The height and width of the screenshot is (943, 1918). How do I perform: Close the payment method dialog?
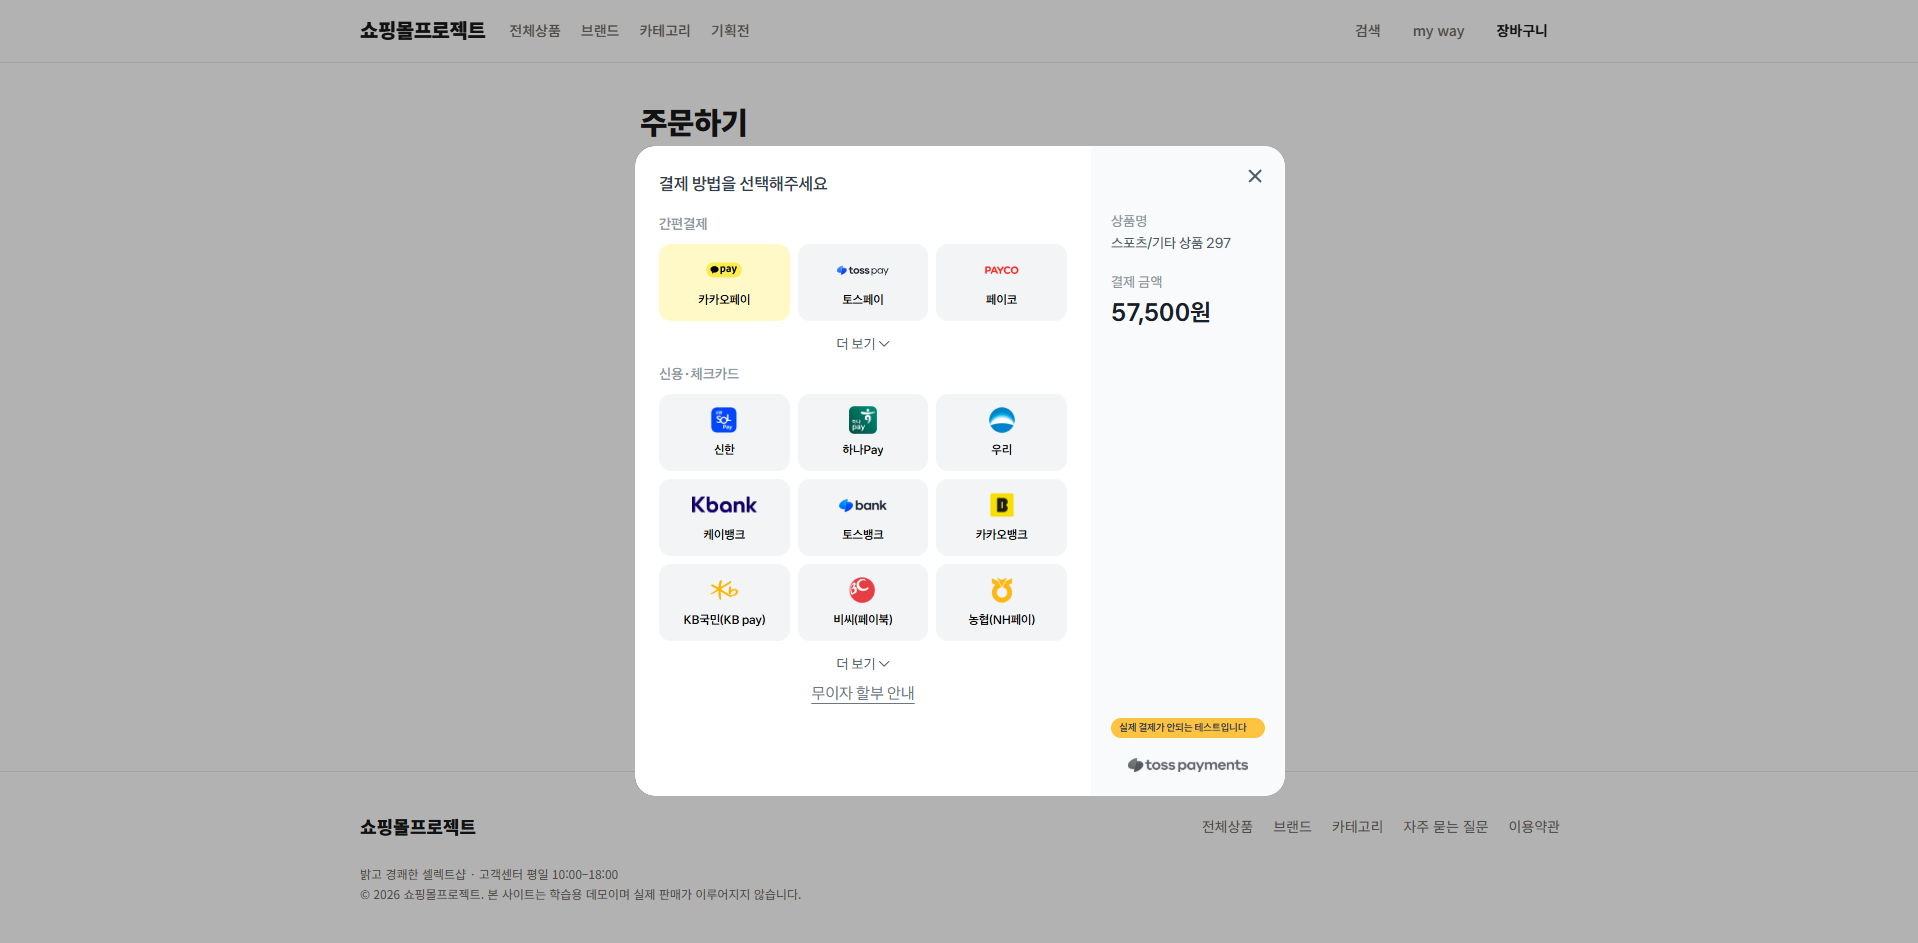1255,176
